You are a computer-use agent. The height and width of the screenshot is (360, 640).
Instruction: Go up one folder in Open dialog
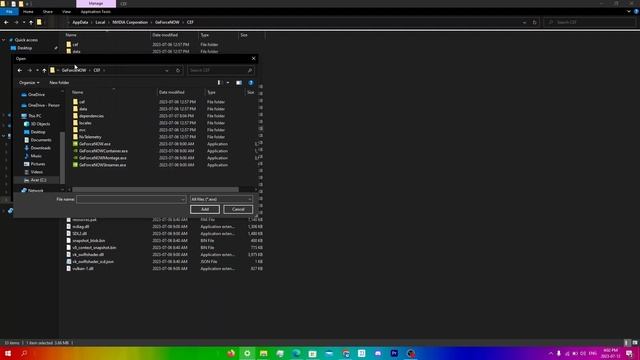pos(44,70)
